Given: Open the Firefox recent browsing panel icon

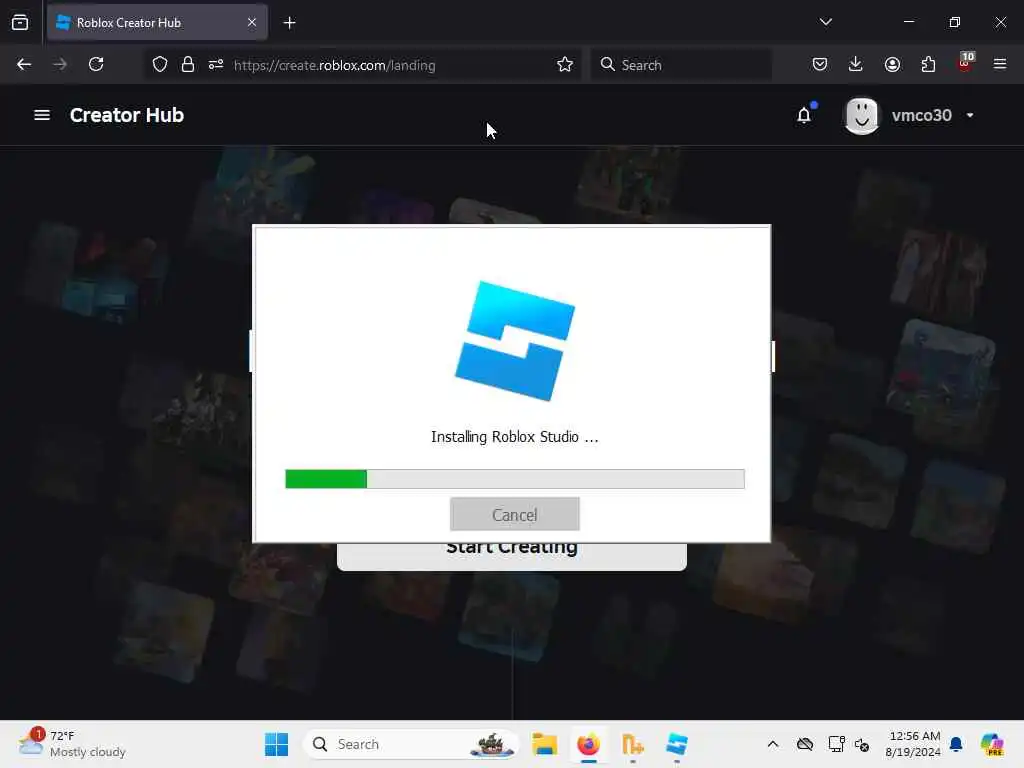Looking at the screenshot, I should 20,22.
